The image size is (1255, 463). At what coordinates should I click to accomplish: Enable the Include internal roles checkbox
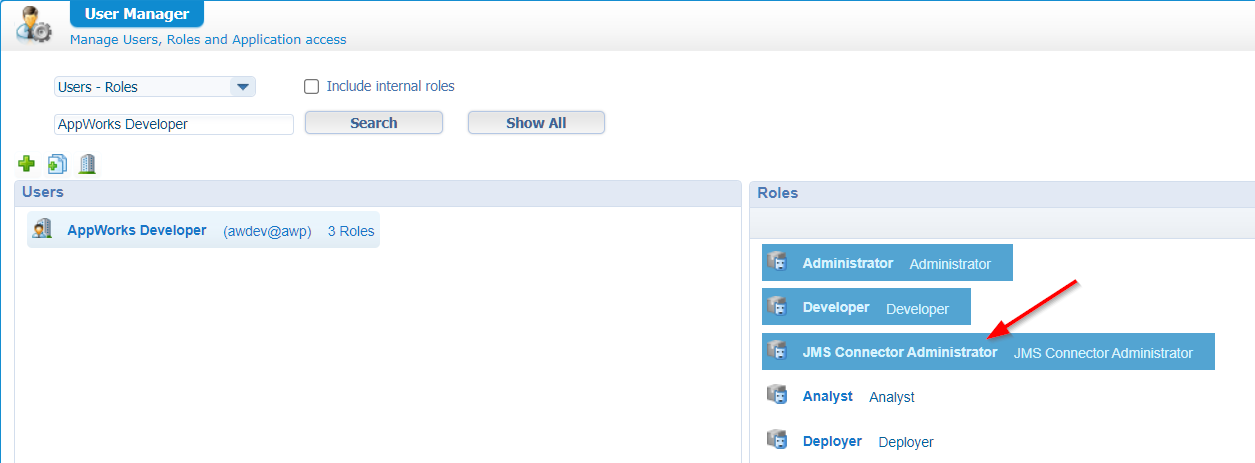(311, 87)
